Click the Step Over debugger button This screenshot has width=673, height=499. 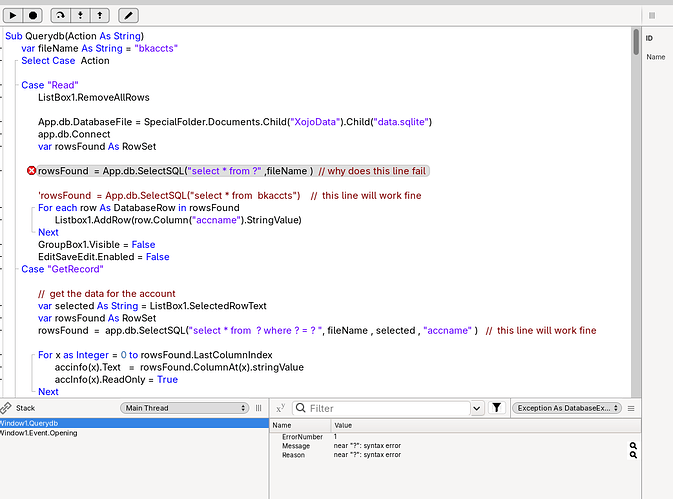tap(61, 16)
